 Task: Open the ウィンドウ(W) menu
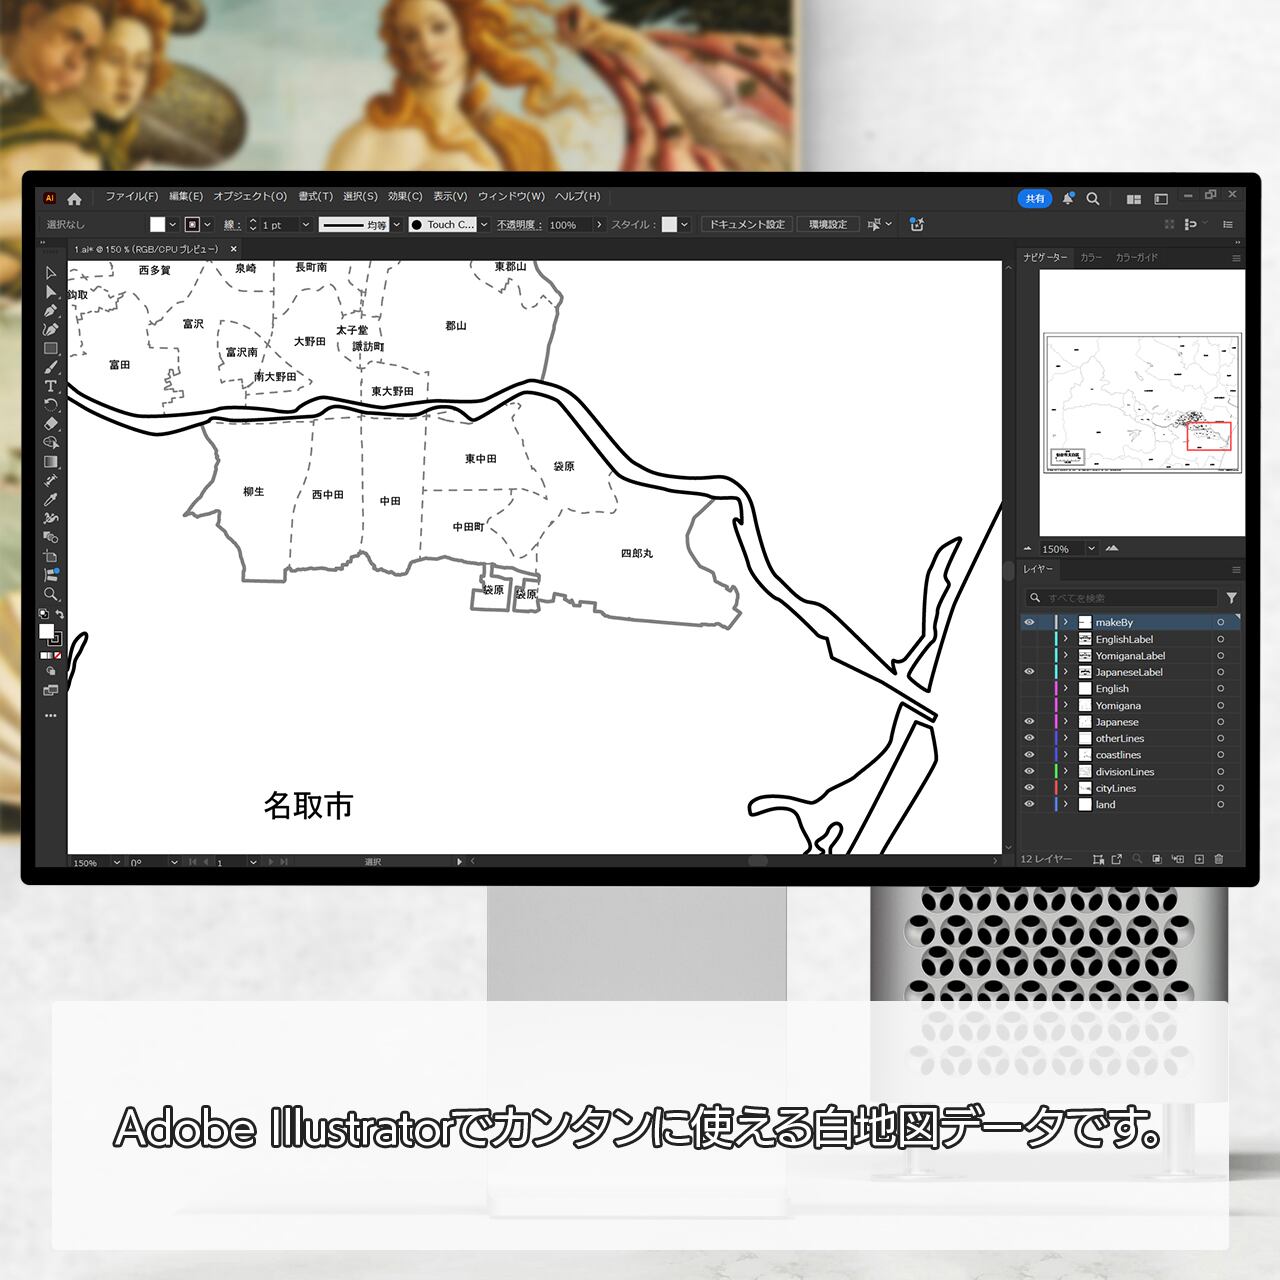(511, 197)
